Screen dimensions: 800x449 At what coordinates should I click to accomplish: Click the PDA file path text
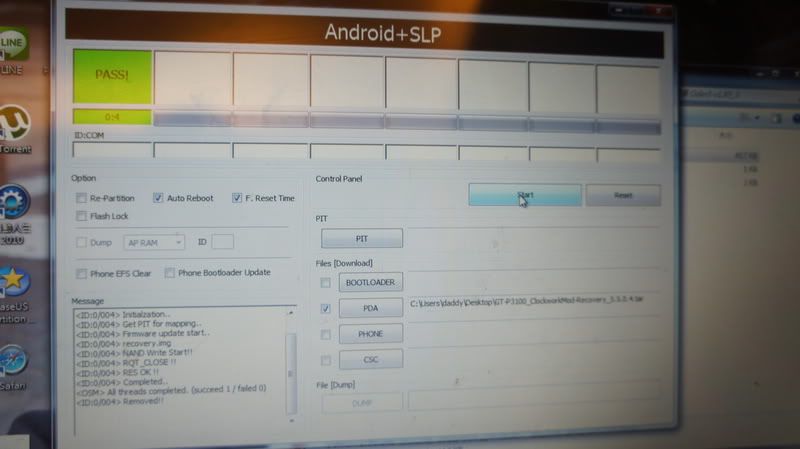526,301
